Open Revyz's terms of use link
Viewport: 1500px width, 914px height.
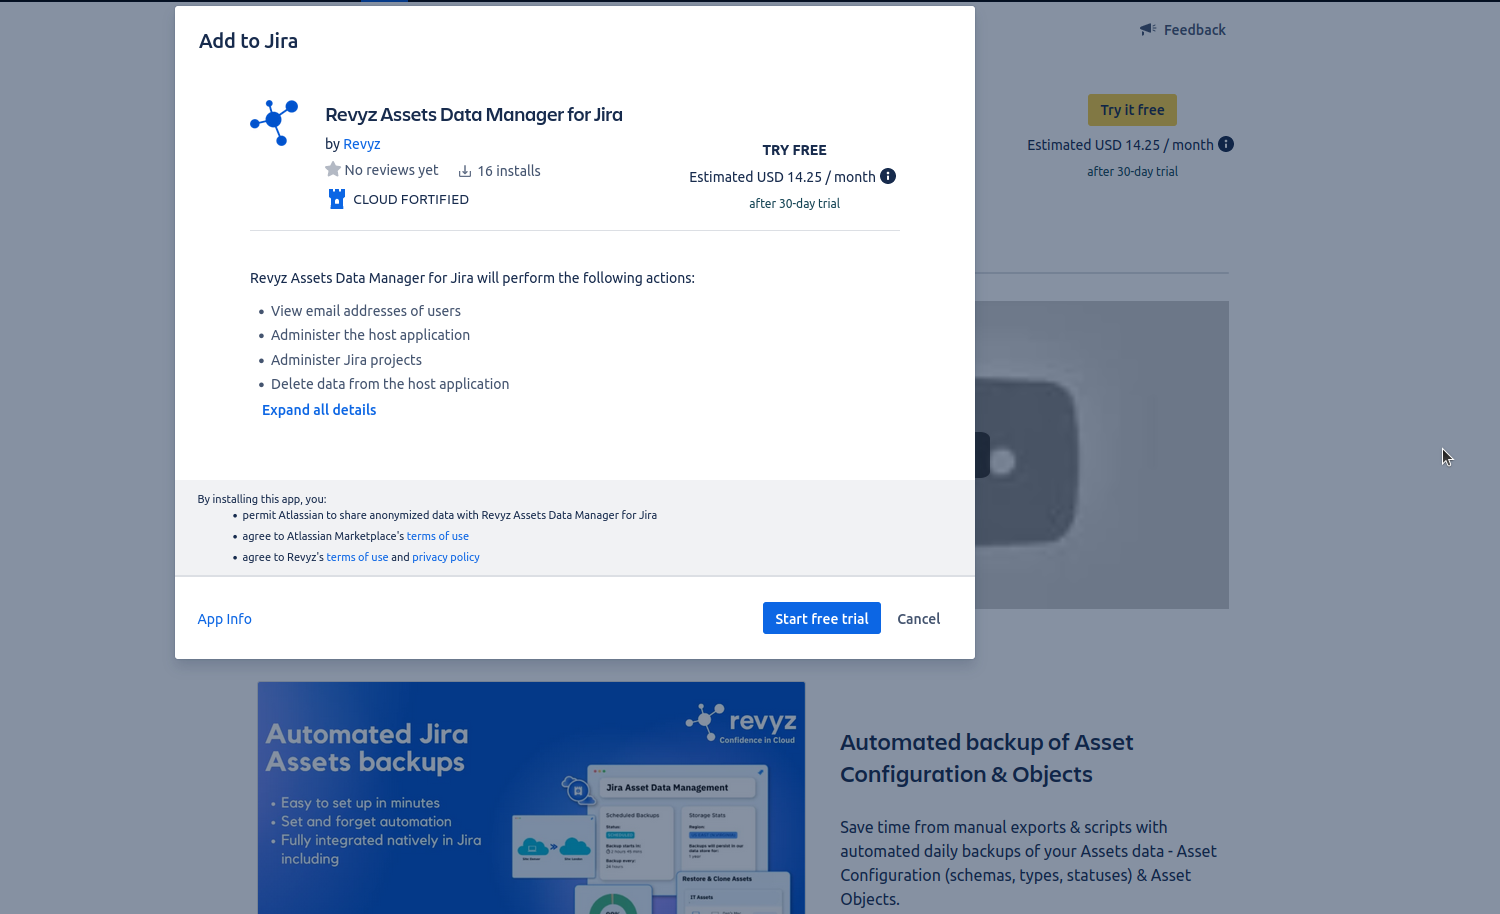tap(357, 557)
